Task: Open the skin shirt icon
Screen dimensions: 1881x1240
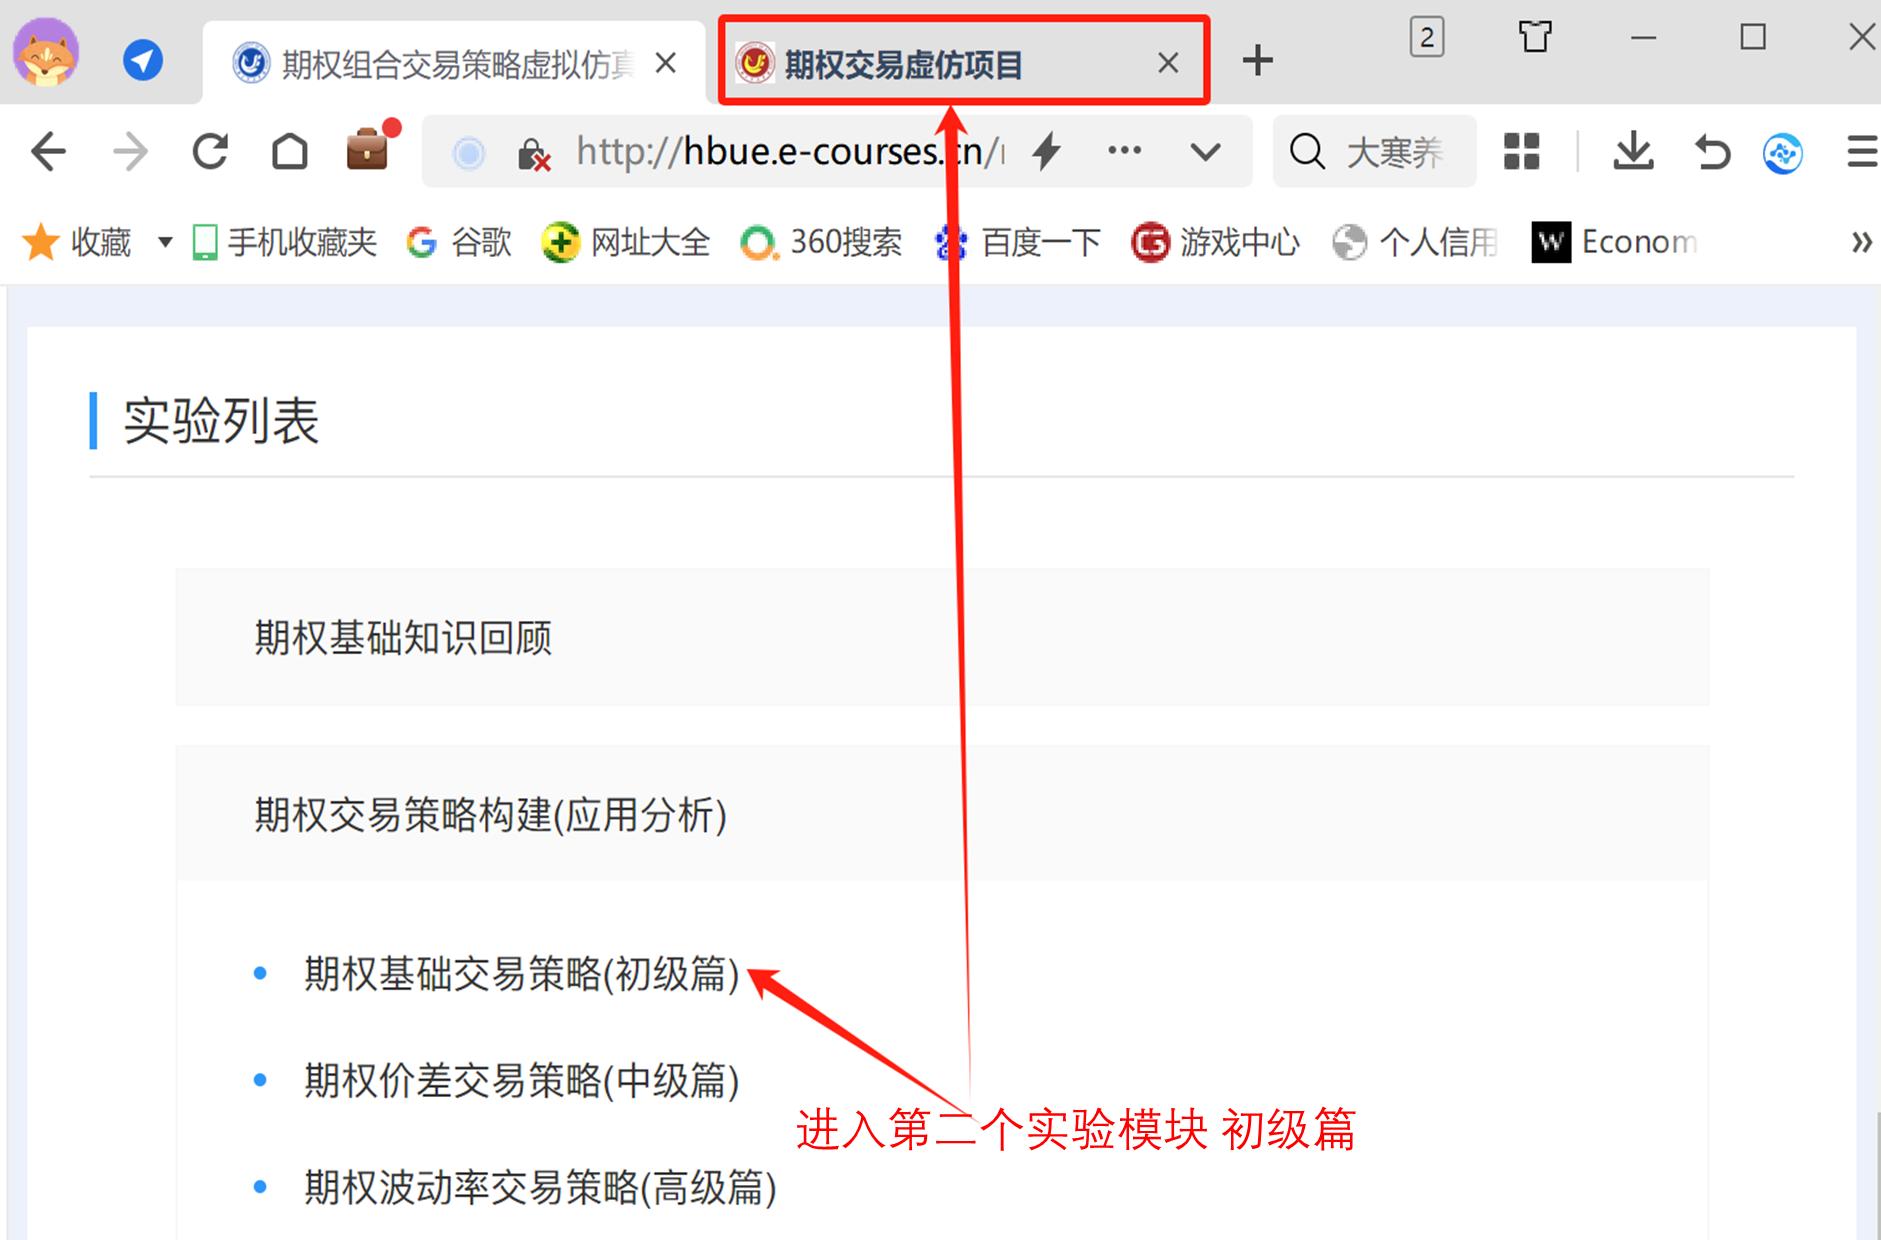Action: [1535, 38]
